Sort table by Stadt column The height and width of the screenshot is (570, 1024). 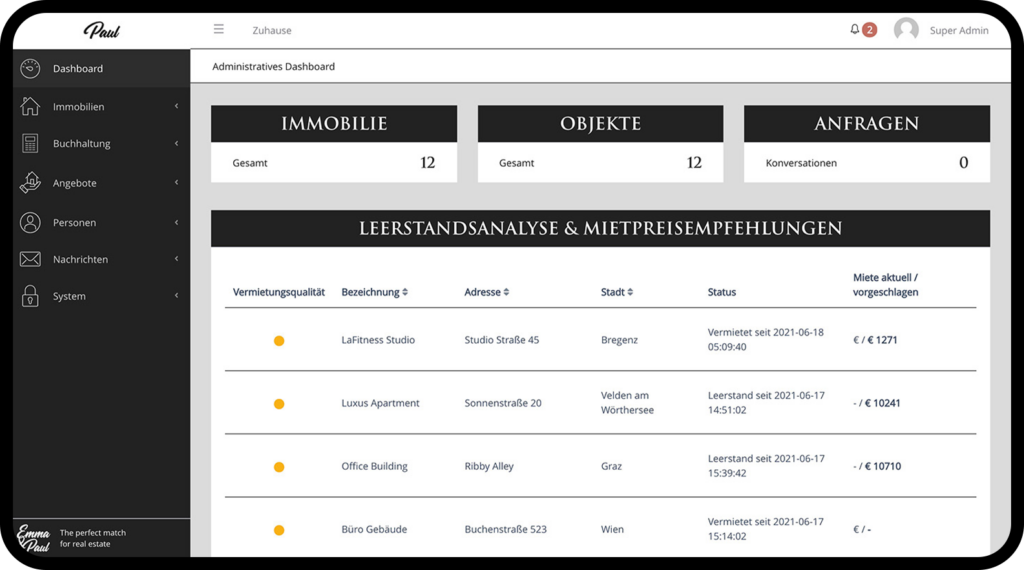tap(616, 292)
